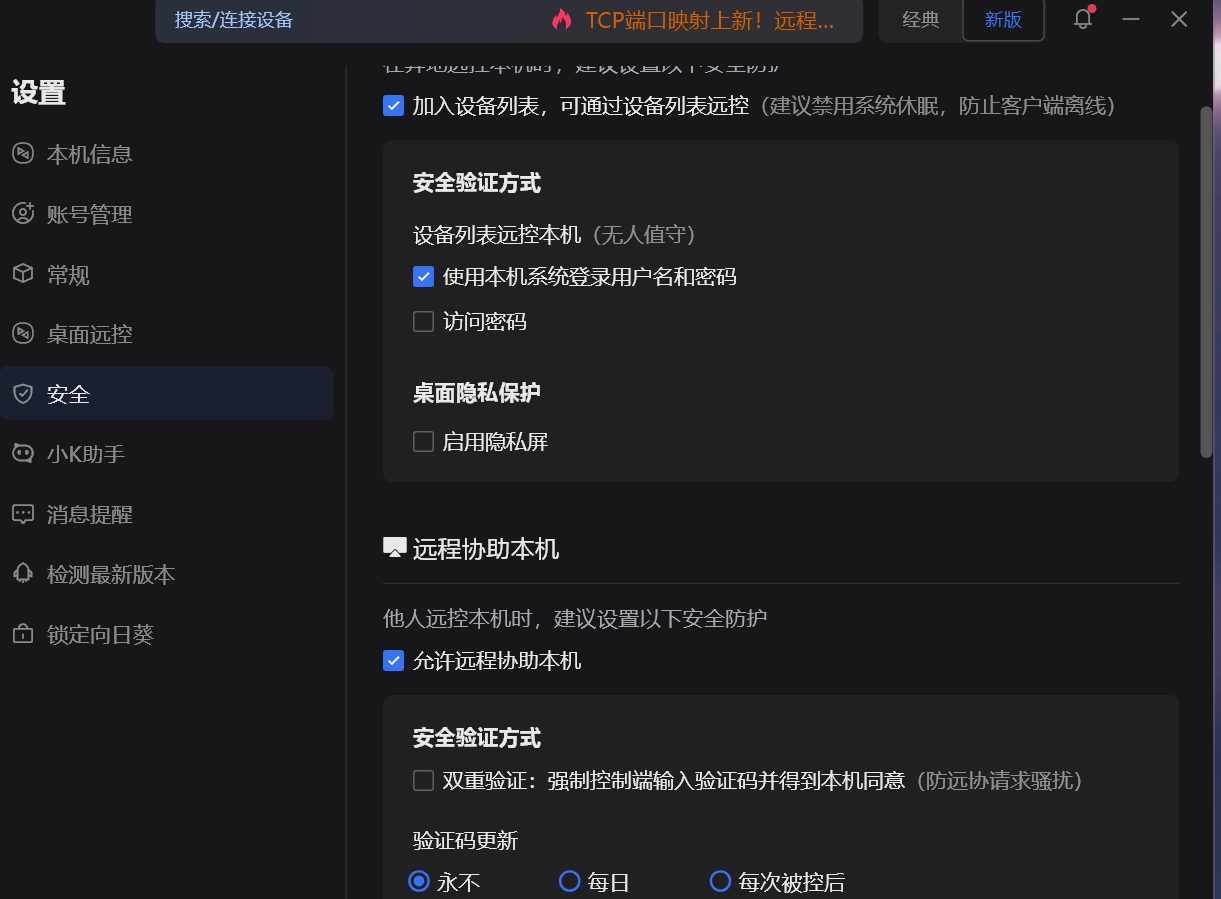Image resolution: width=1221 pixels, height=899 pixels.
Task: Minimize the settings window
Action: pyautogui.click(x=1131, y=19)
